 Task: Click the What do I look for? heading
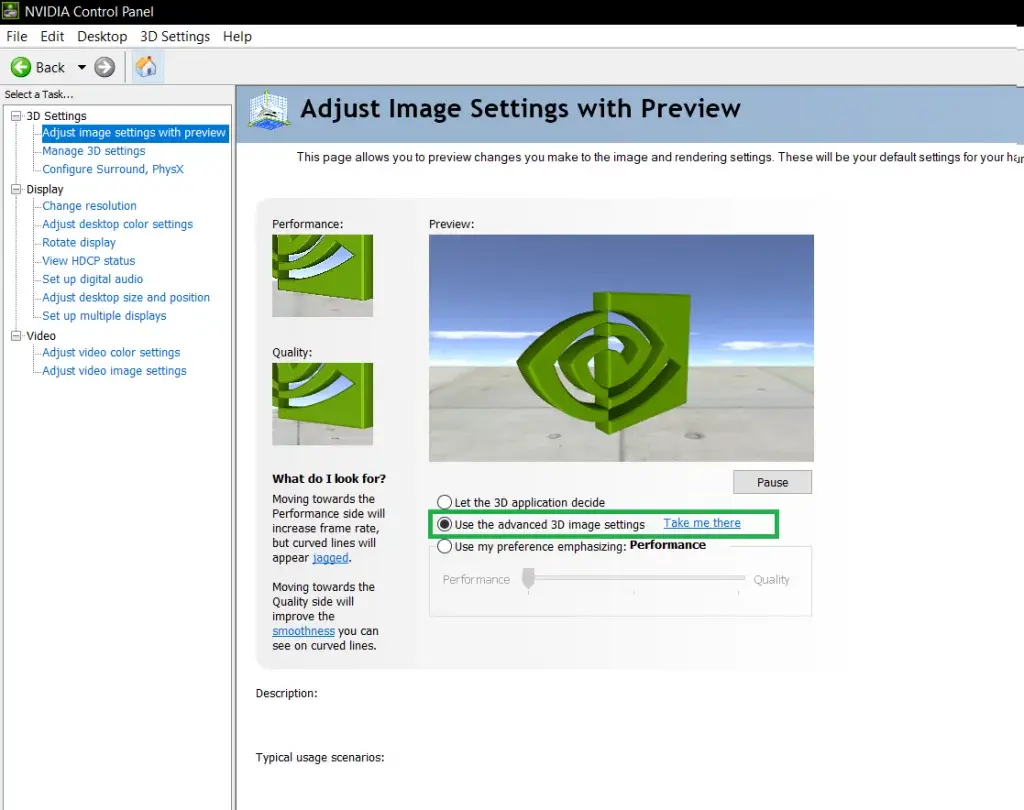click(x=329, y=479)
